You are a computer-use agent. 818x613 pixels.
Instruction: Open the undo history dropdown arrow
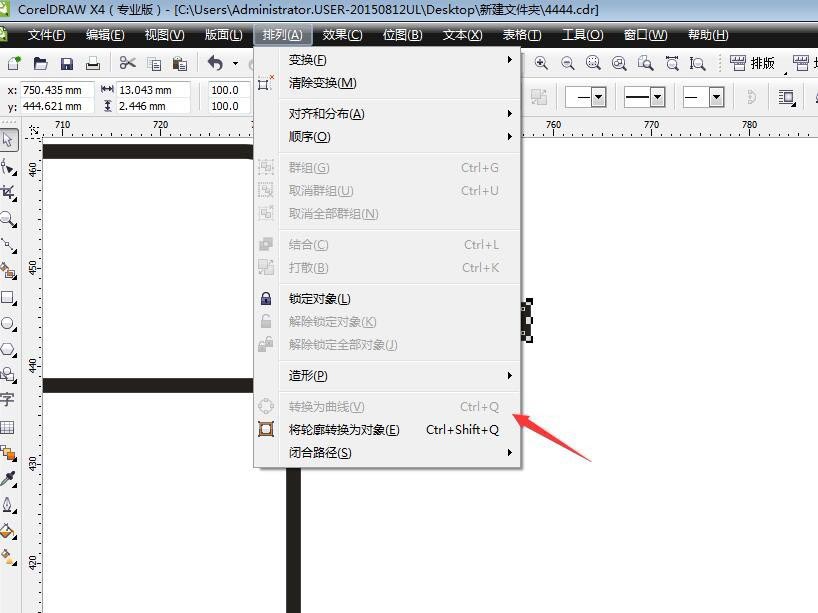(235, 64)
